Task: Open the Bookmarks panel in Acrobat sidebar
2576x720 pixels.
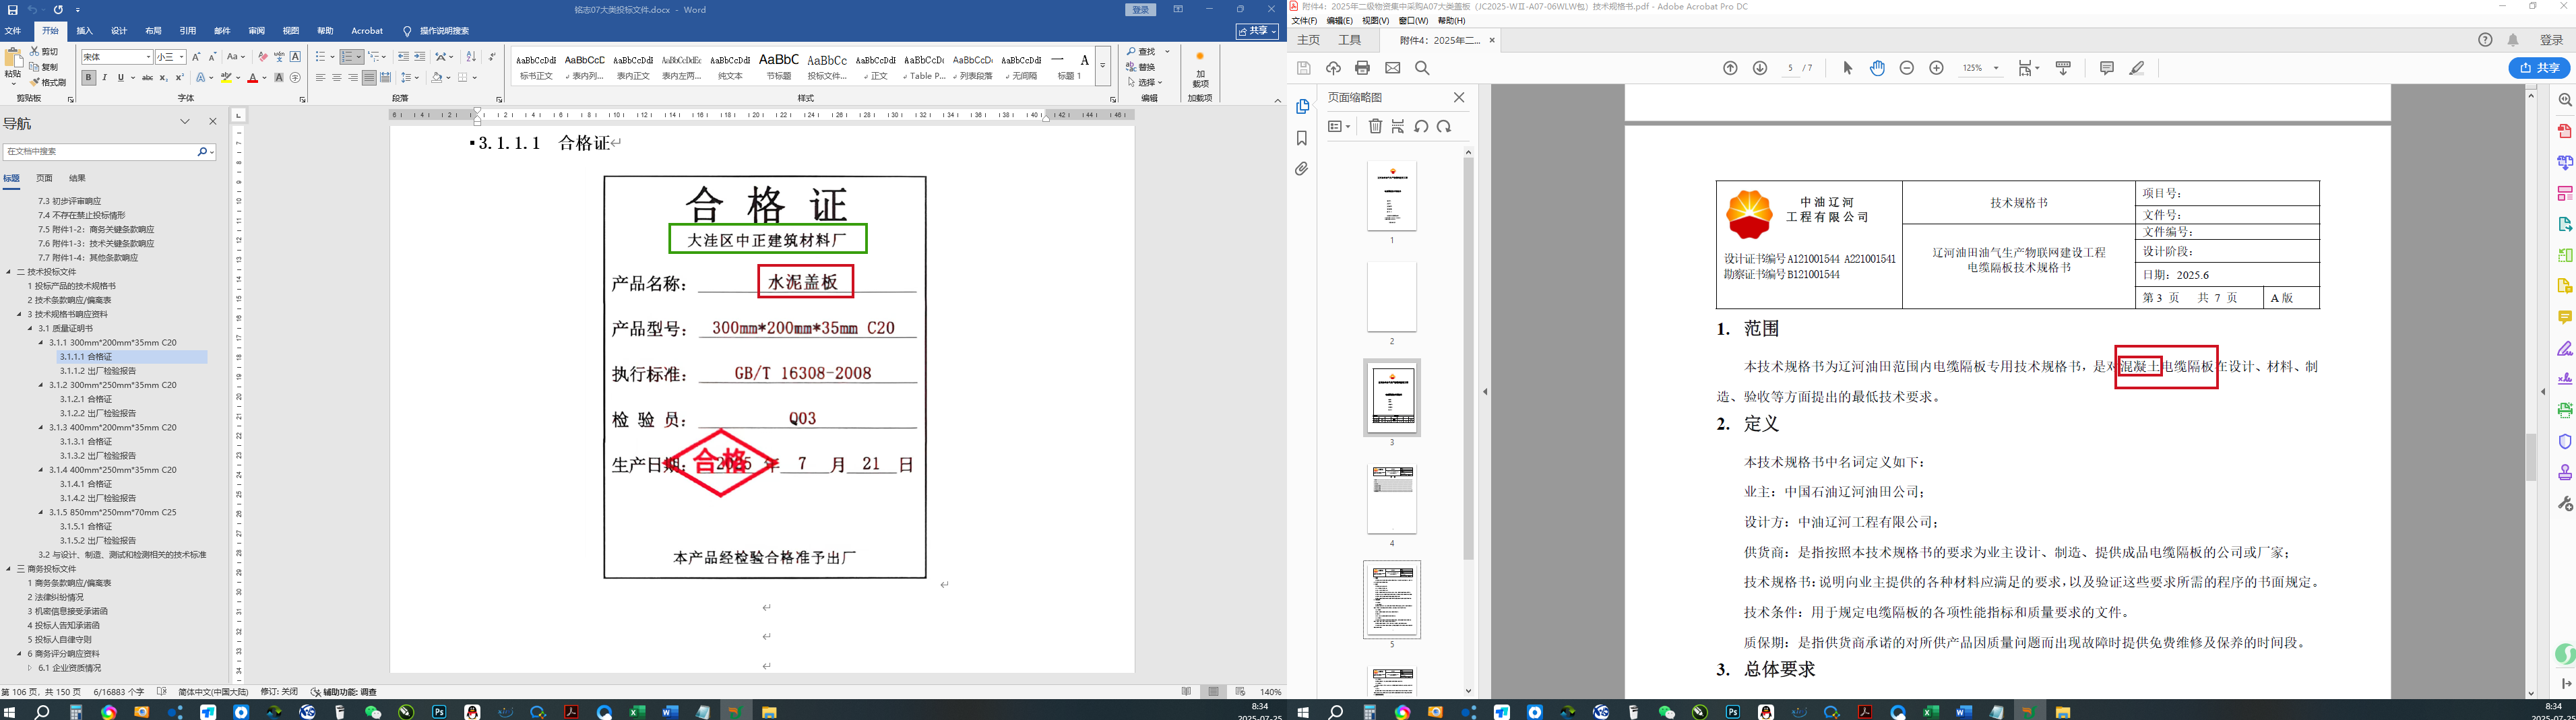Action: [1302, 138]
